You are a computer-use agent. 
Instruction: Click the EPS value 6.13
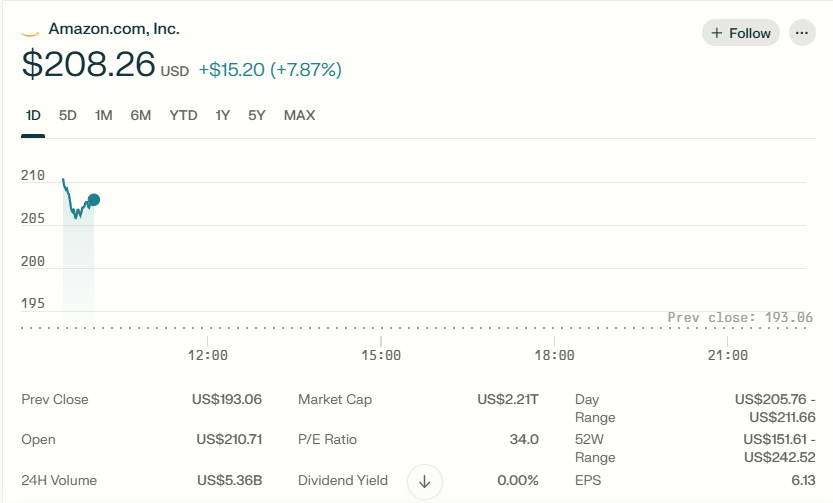tap(803, 481)
